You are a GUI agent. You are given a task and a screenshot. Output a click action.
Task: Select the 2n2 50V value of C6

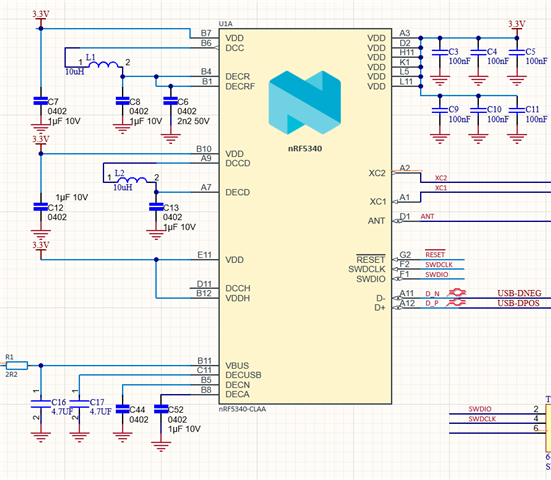(x=193, y=121)
